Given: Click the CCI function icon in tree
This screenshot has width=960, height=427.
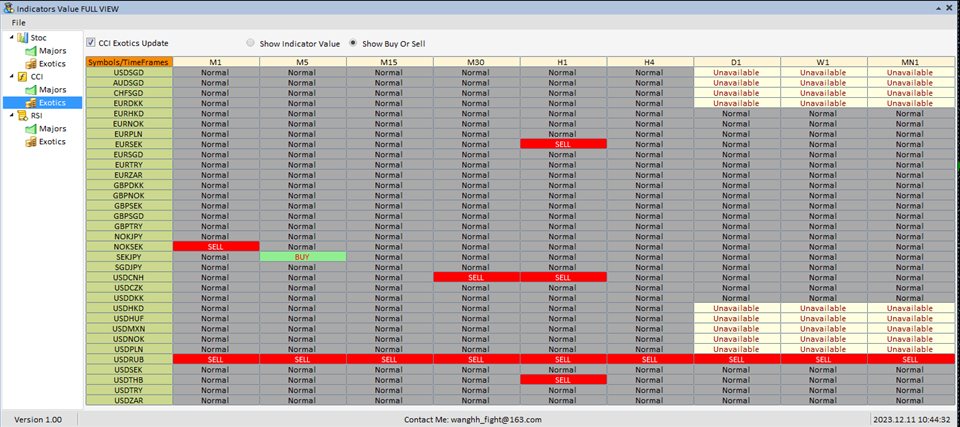Looking at the screenshot, I should pos(22,77).
